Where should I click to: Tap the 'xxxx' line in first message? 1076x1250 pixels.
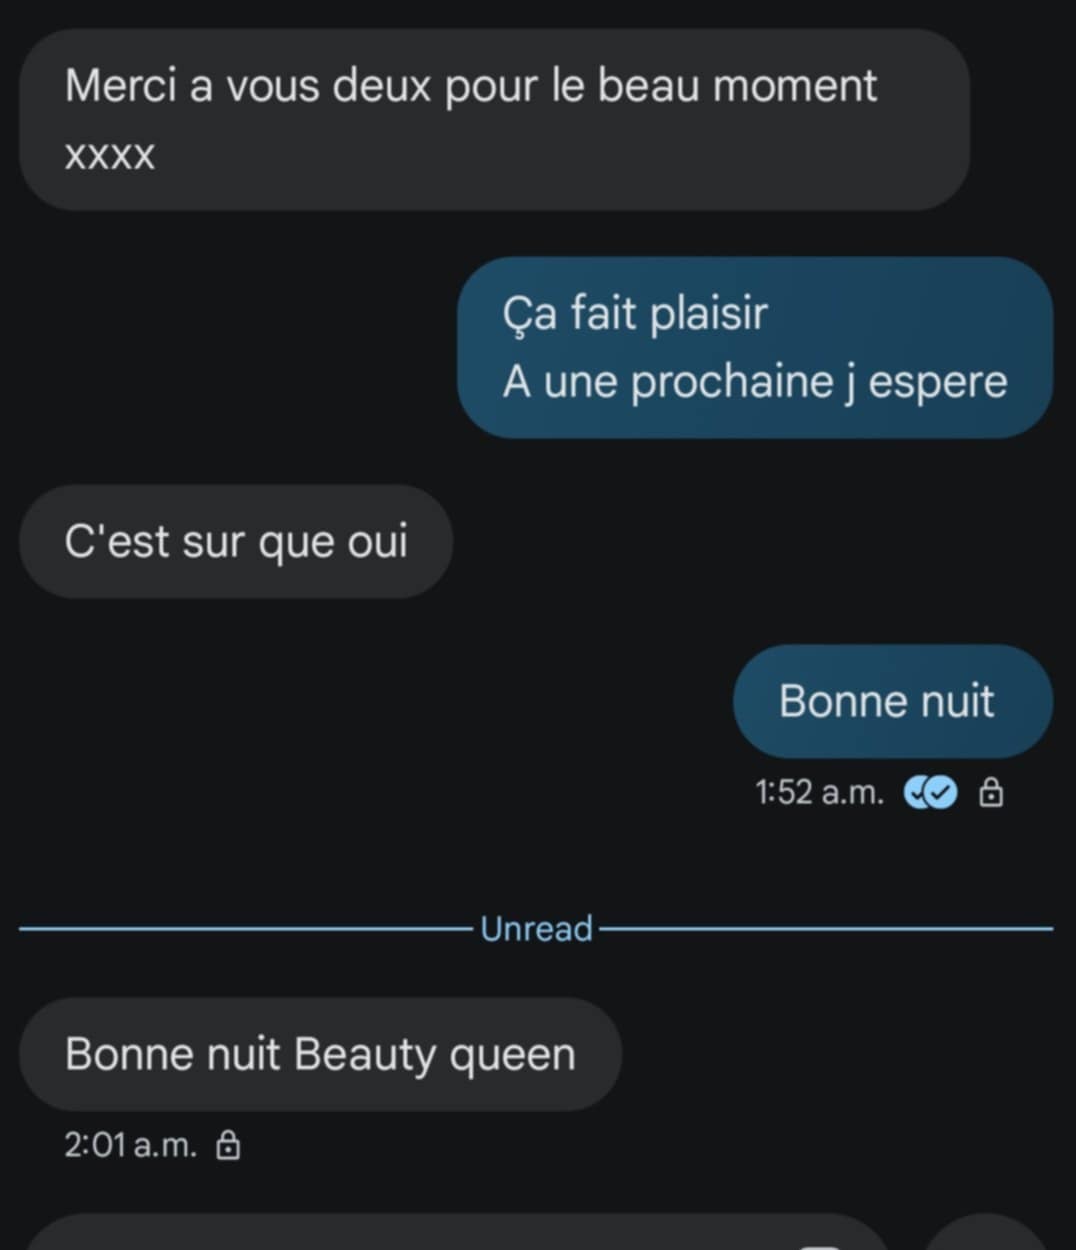110,156
